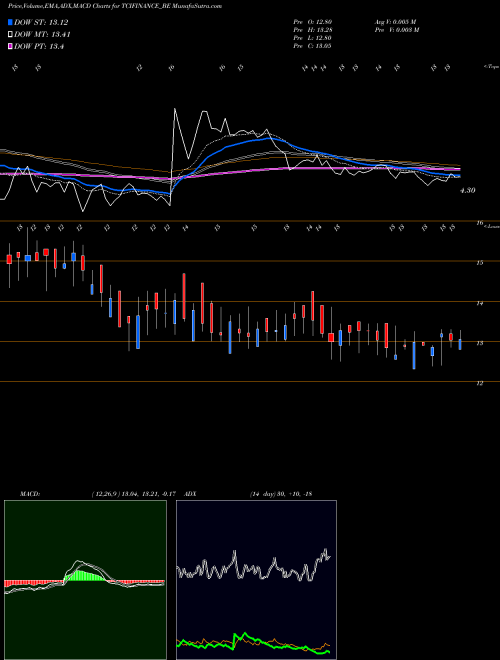Image resolution: width=500 pixels, height=660 pixels.
Task: Click the 16 price level axis label
Action: (479, 223)
